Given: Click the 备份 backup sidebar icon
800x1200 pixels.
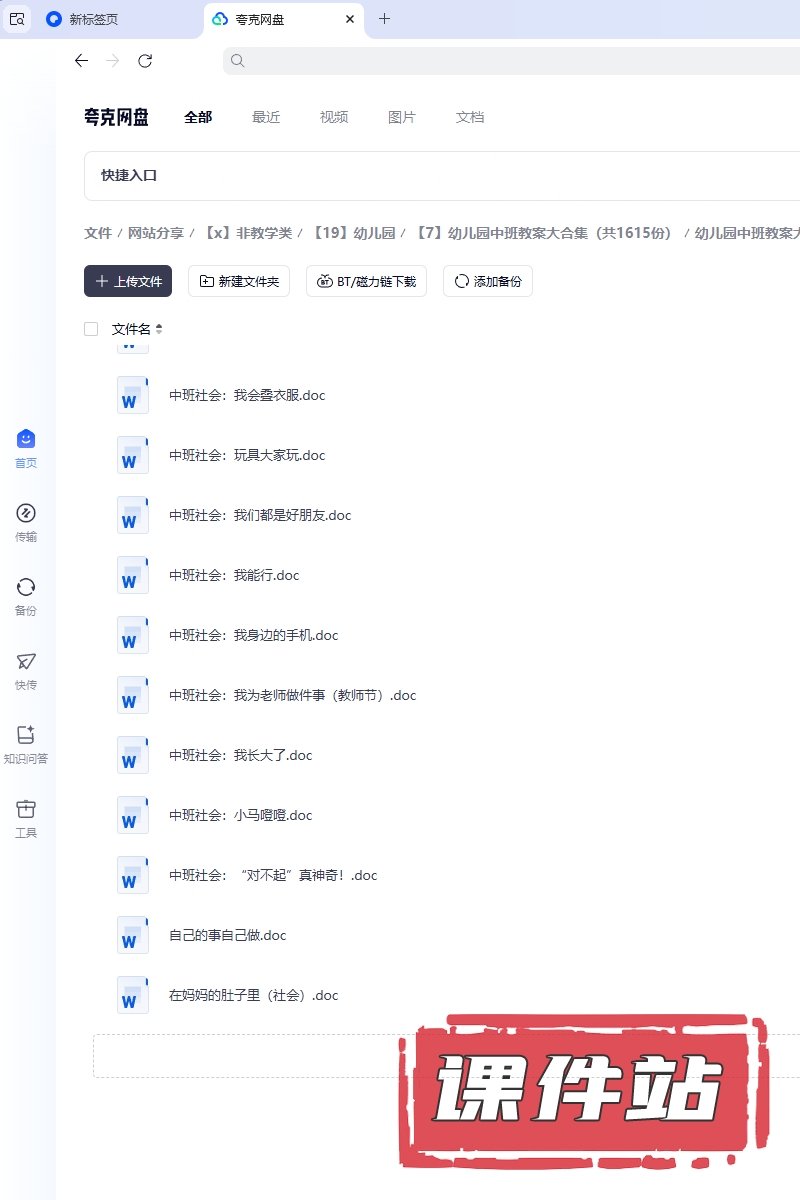Looking at the screenshot, I should (x=26, y=588).
